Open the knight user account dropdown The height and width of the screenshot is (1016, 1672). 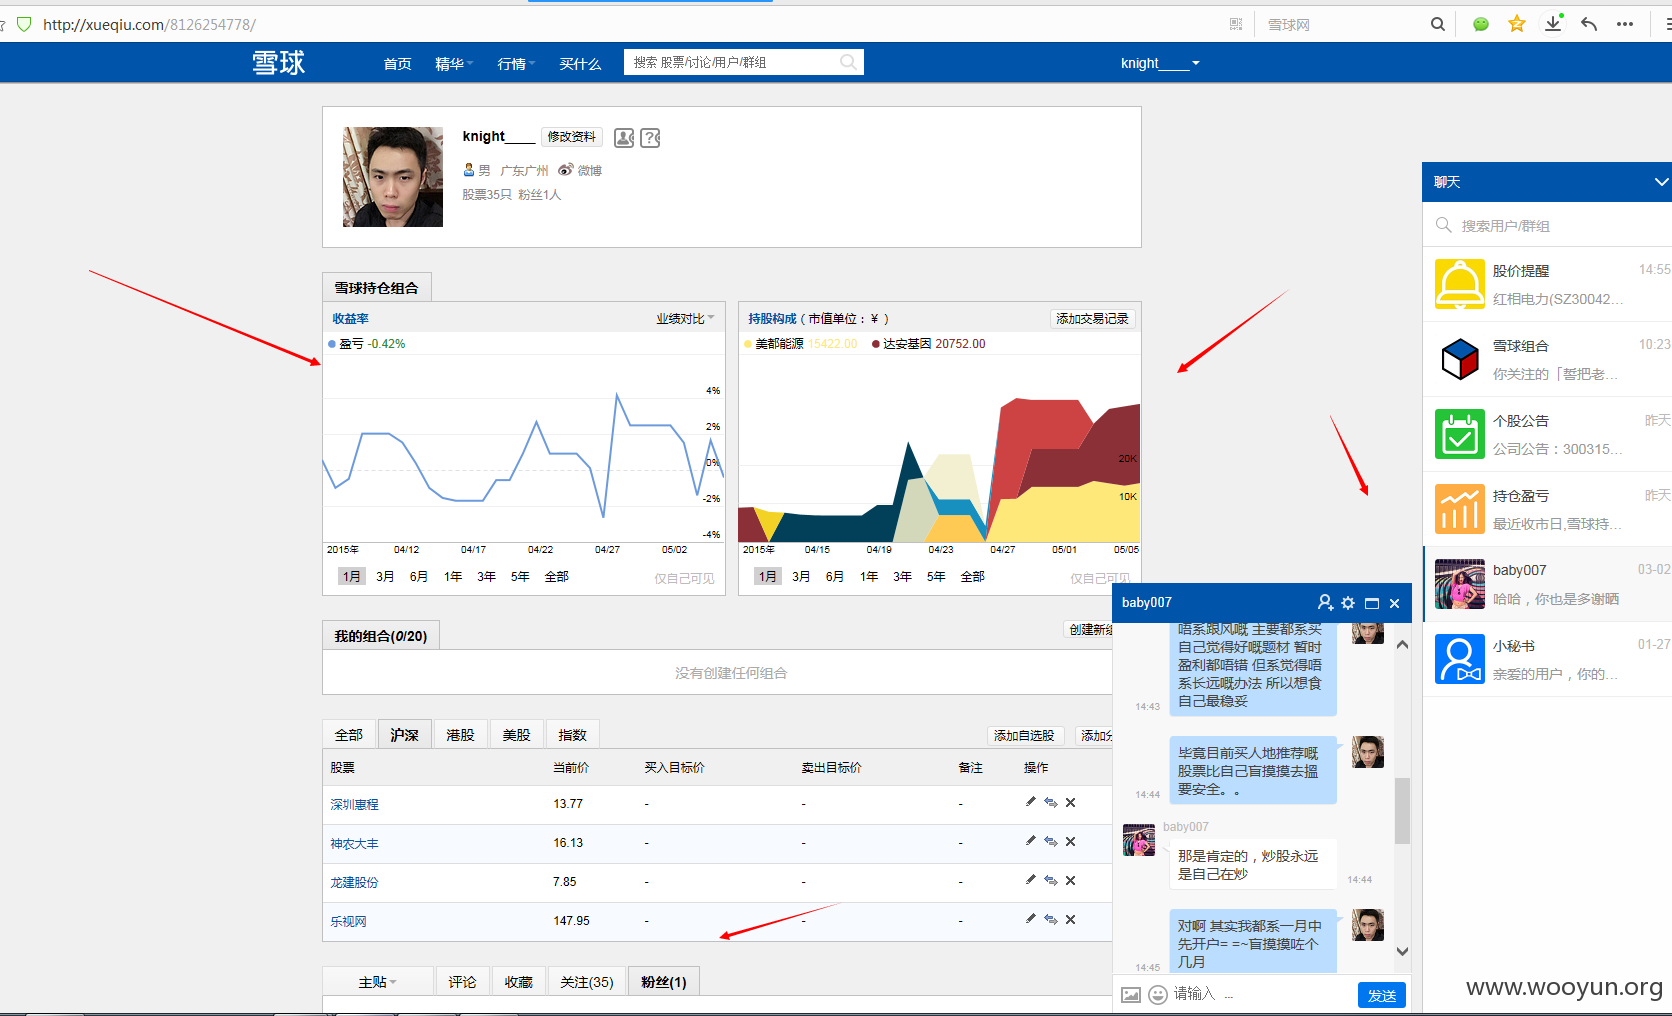[x=1160, y=63]
